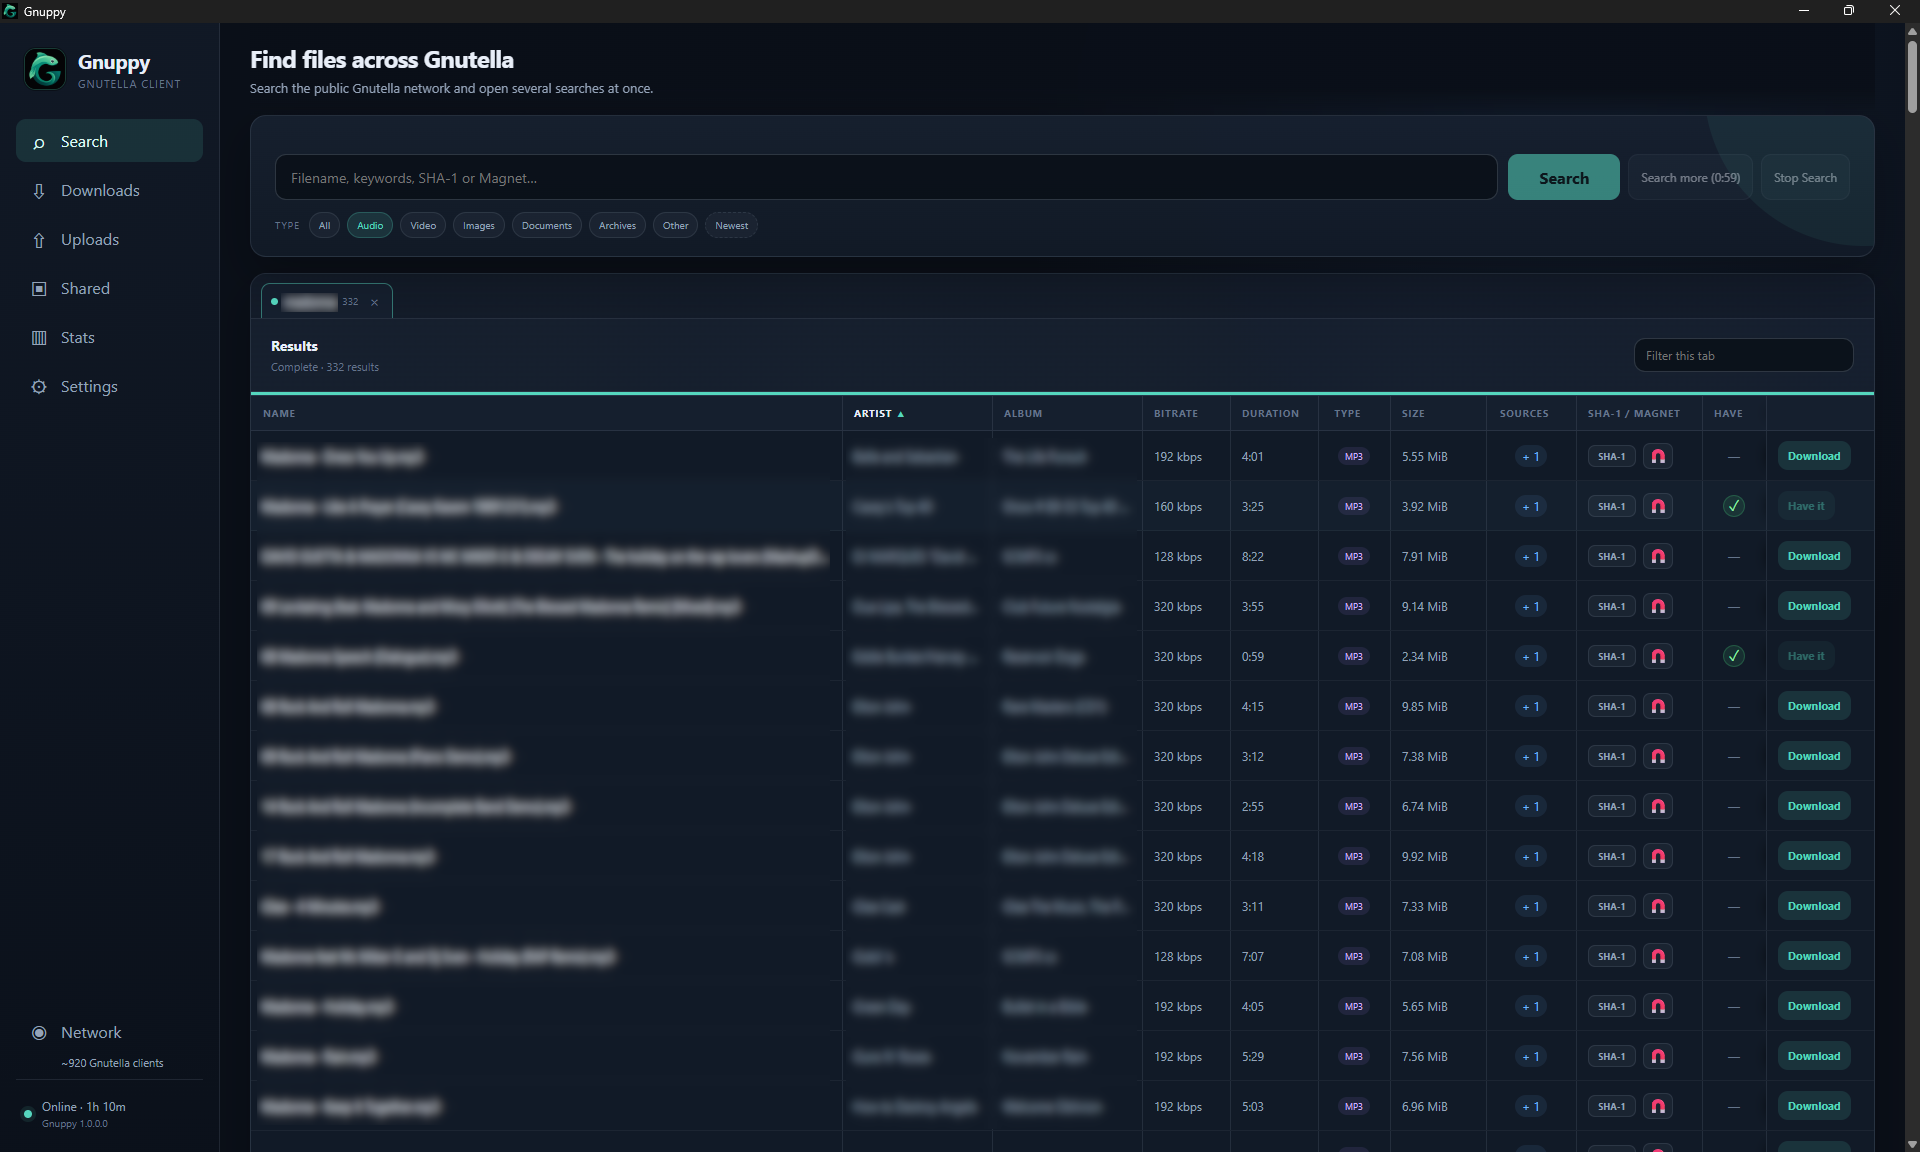Open the Stats page
Image resolution: width=1920 pixels, height=1152 pixels.
point(109,337)
